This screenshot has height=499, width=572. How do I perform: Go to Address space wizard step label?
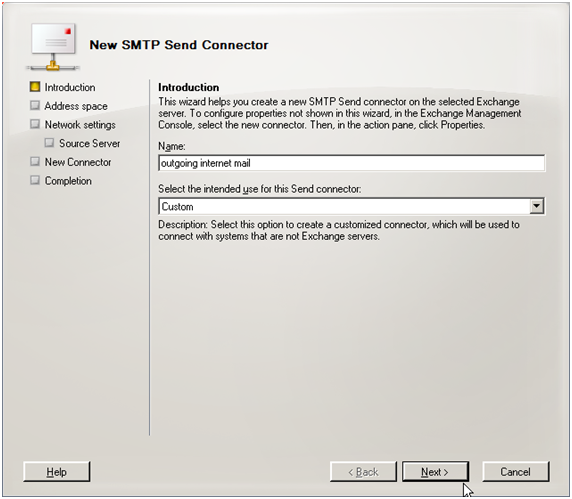(x=76, y=106)
